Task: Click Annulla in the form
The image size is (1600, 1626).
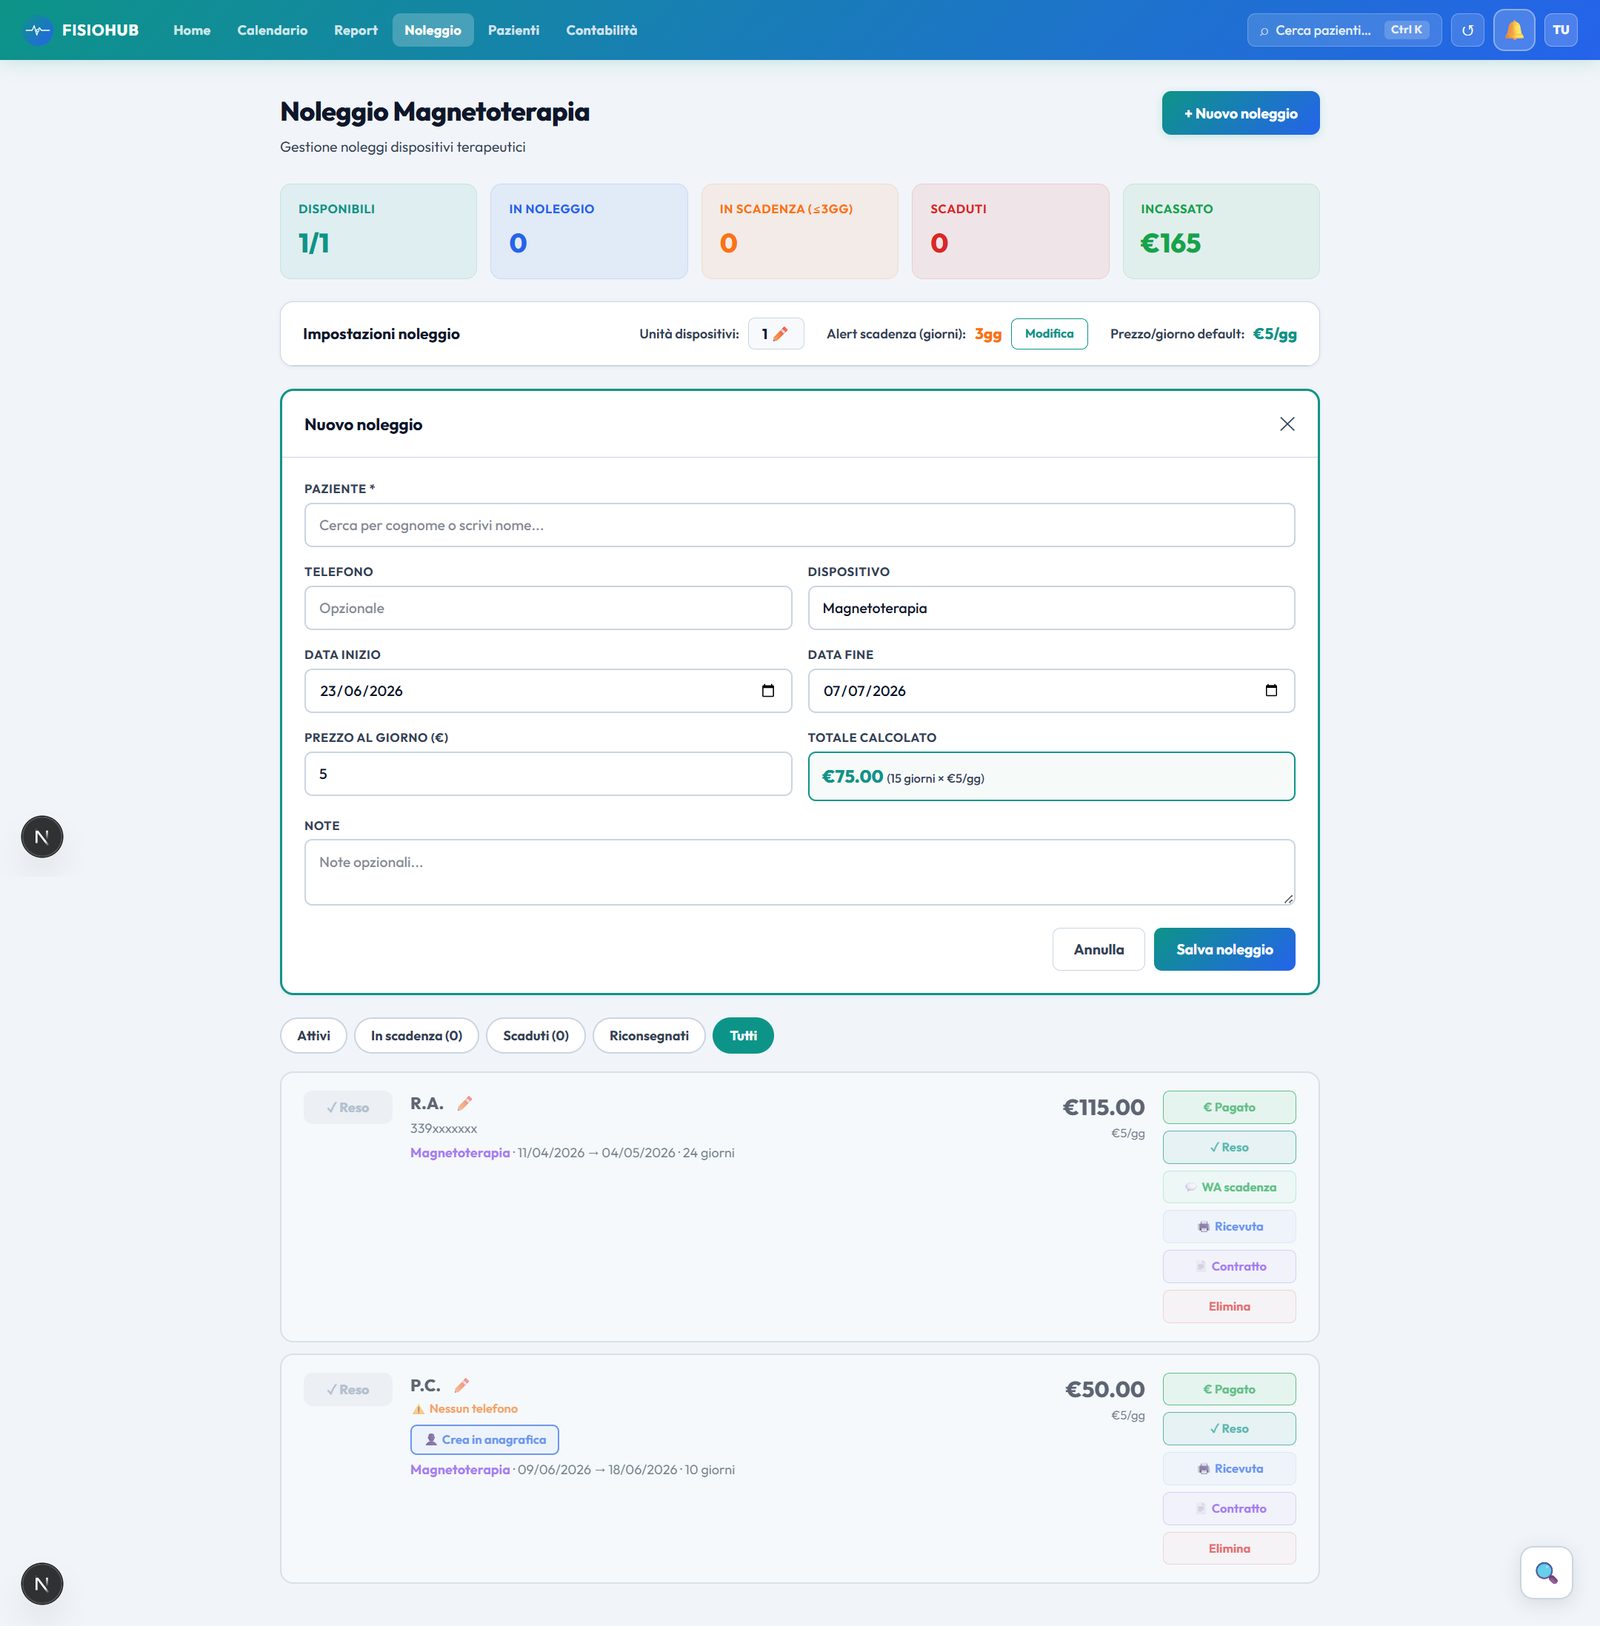Action: pyautogui.click(x=1098, y=949)
